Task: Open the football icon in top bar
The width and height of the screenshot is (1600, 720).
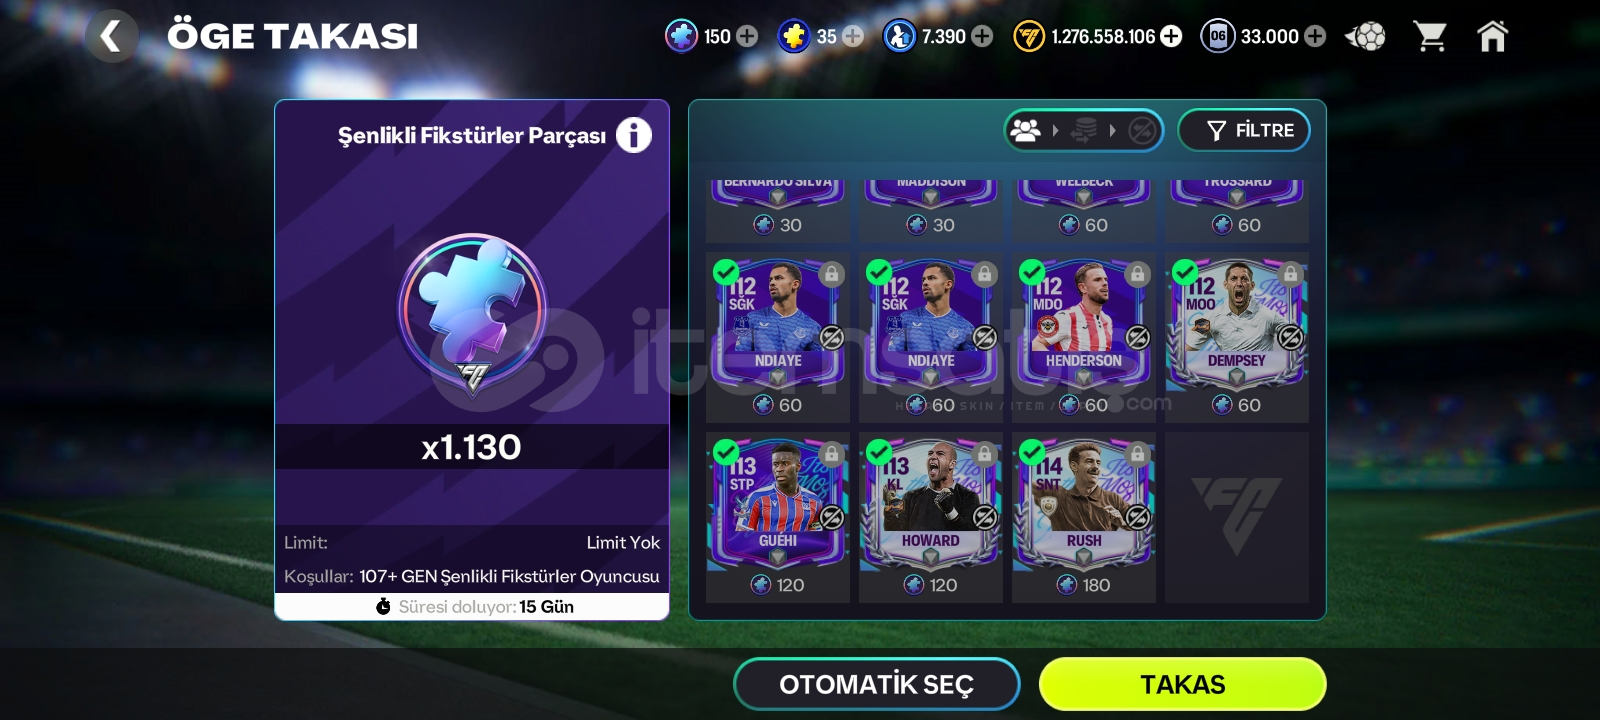Action: pos(1365,37)
